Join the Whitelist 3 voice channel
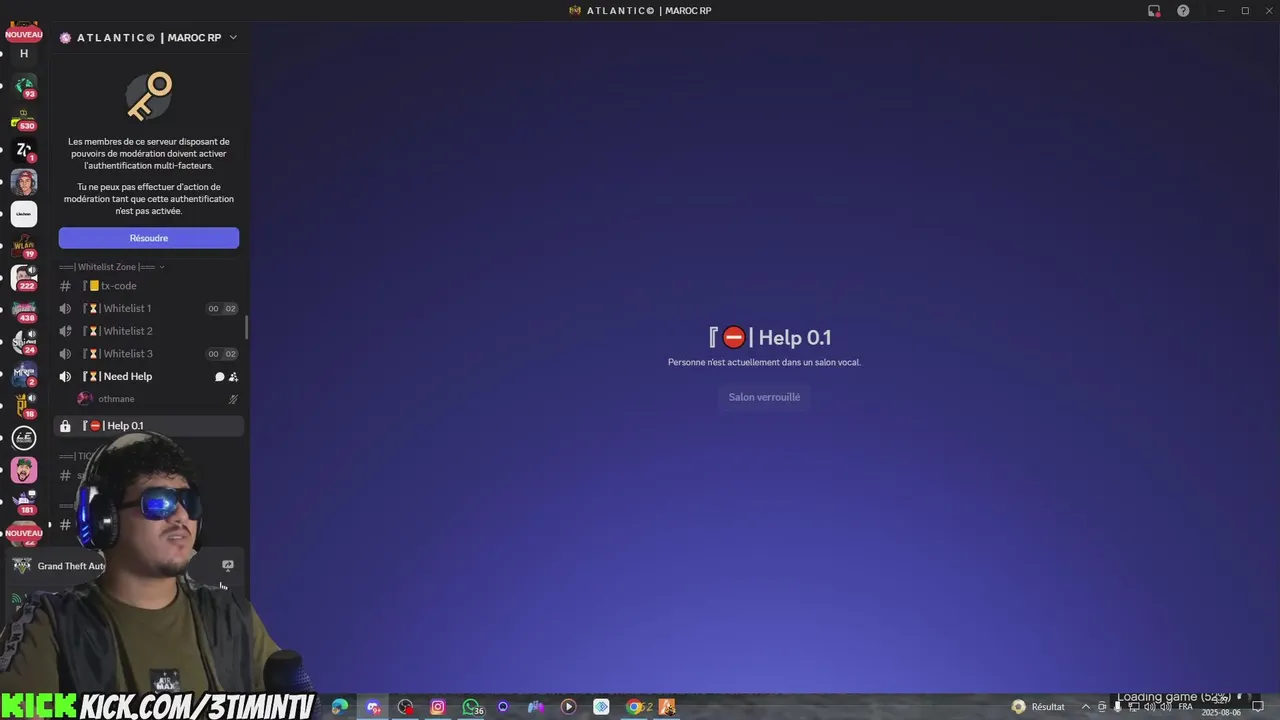Viewport: 1280px width, 720px height. coord(149,354)
